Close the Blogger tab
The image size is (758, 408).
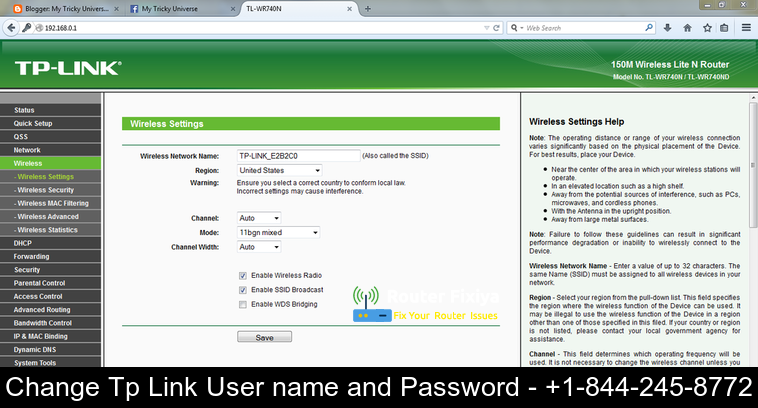[x=117, y=9]
